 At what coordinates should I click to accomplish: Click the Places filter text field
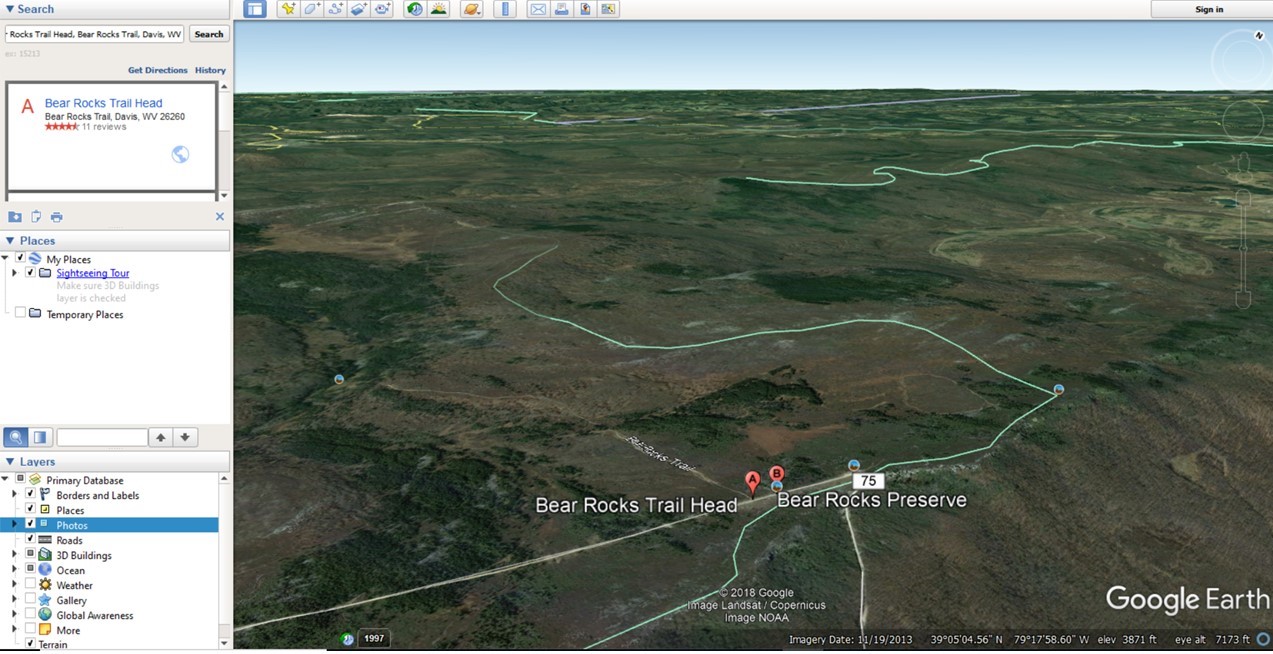point(102,437)
